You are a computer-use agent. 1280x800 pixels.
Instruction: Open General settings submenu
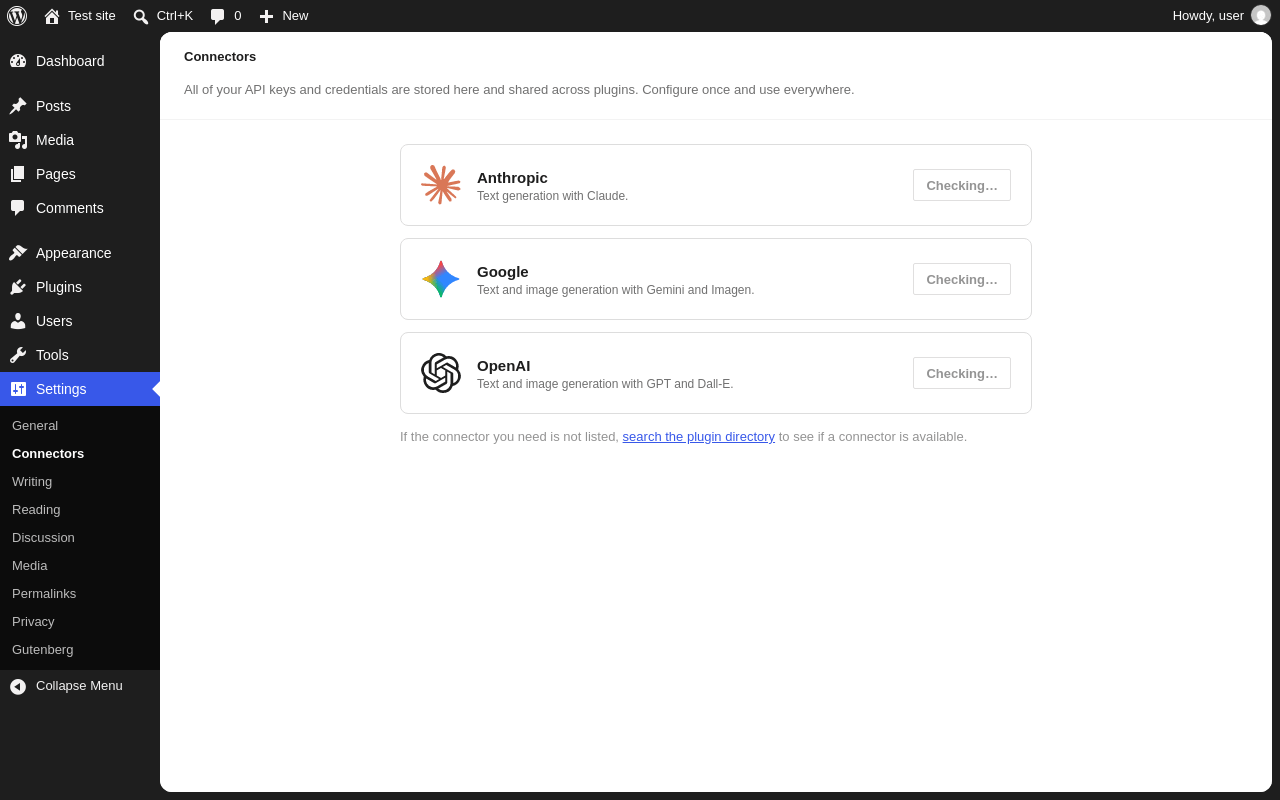pyautogui.click(x=35, y=425)
